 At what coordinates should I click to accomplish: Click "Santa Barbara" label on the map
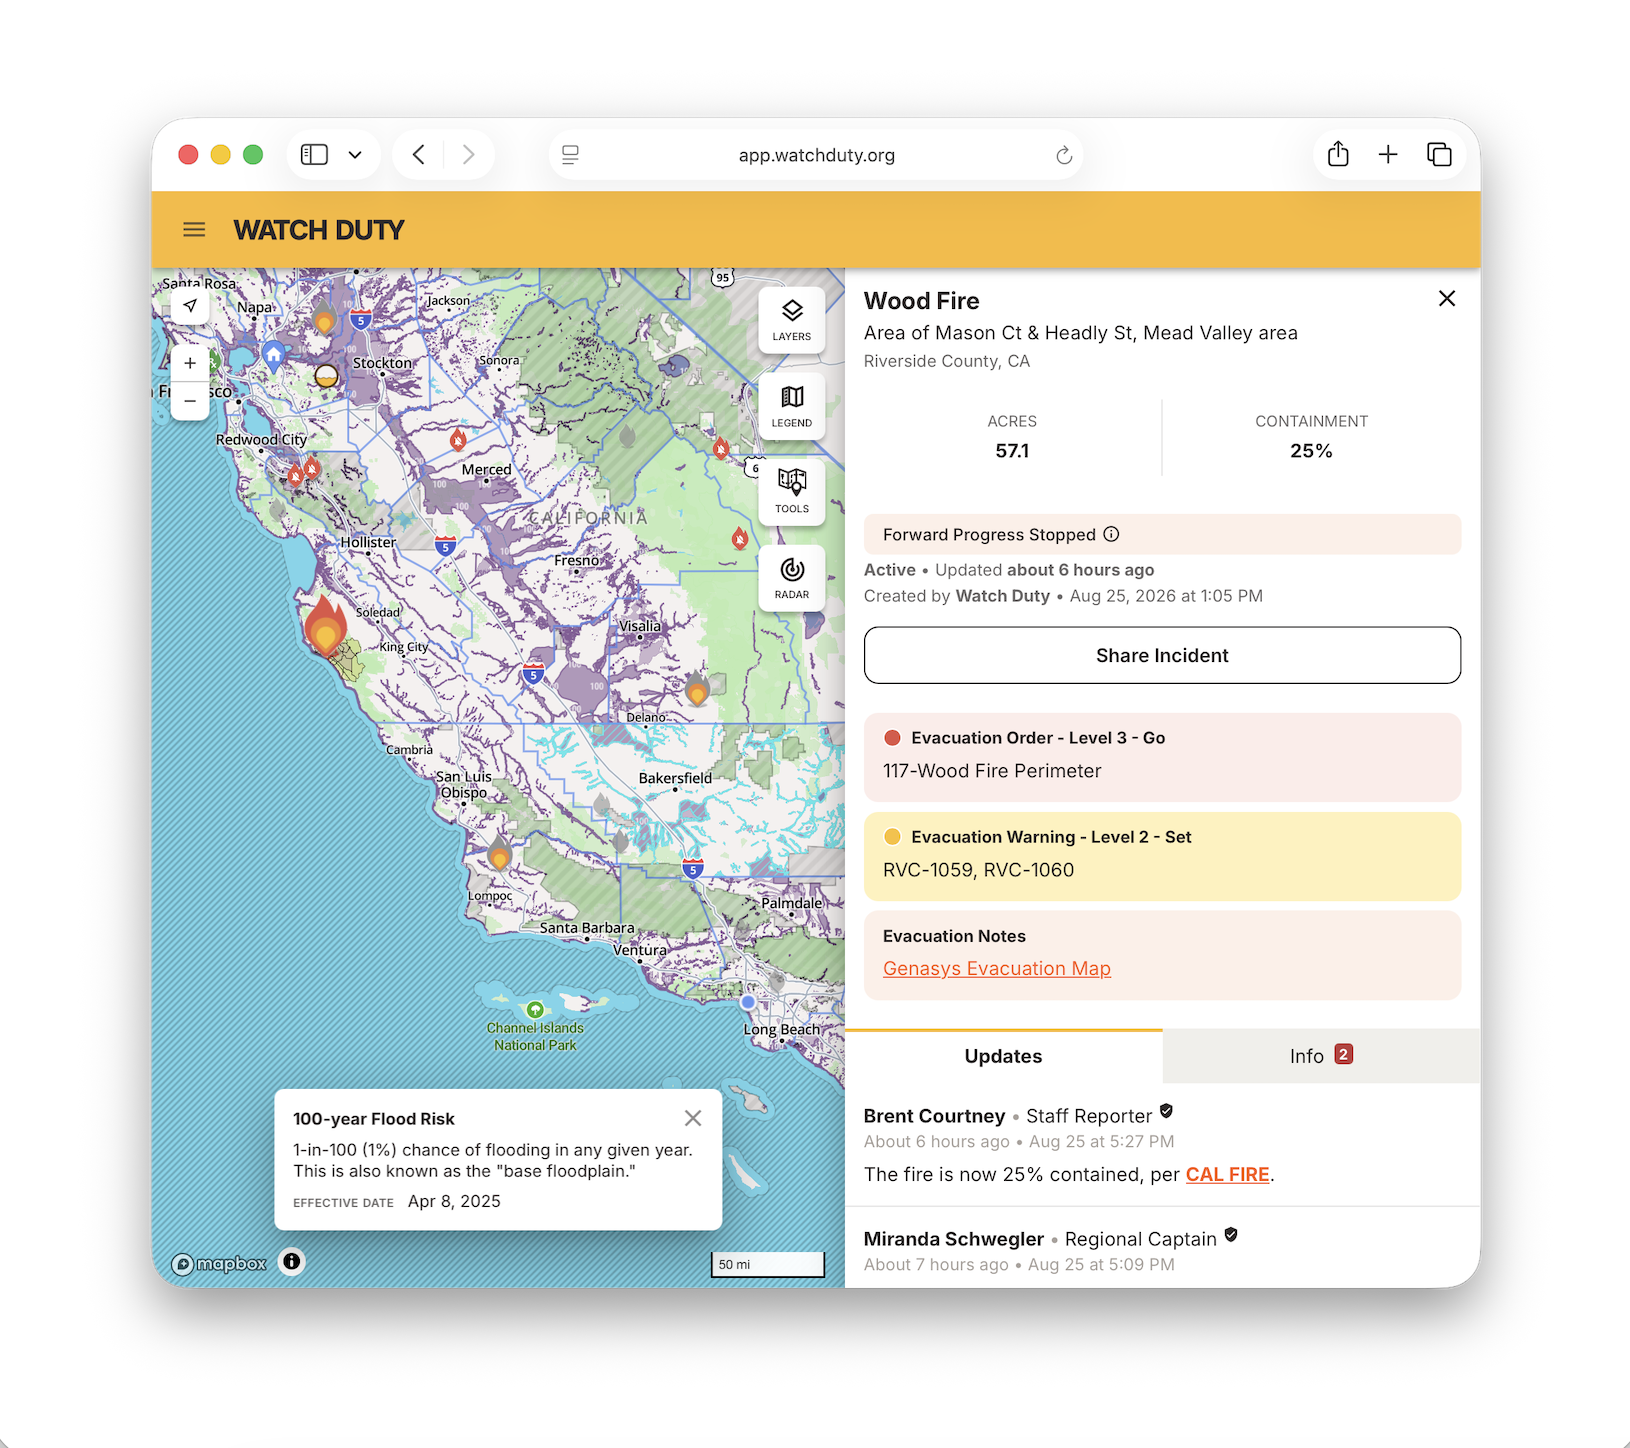click(587, 928)
